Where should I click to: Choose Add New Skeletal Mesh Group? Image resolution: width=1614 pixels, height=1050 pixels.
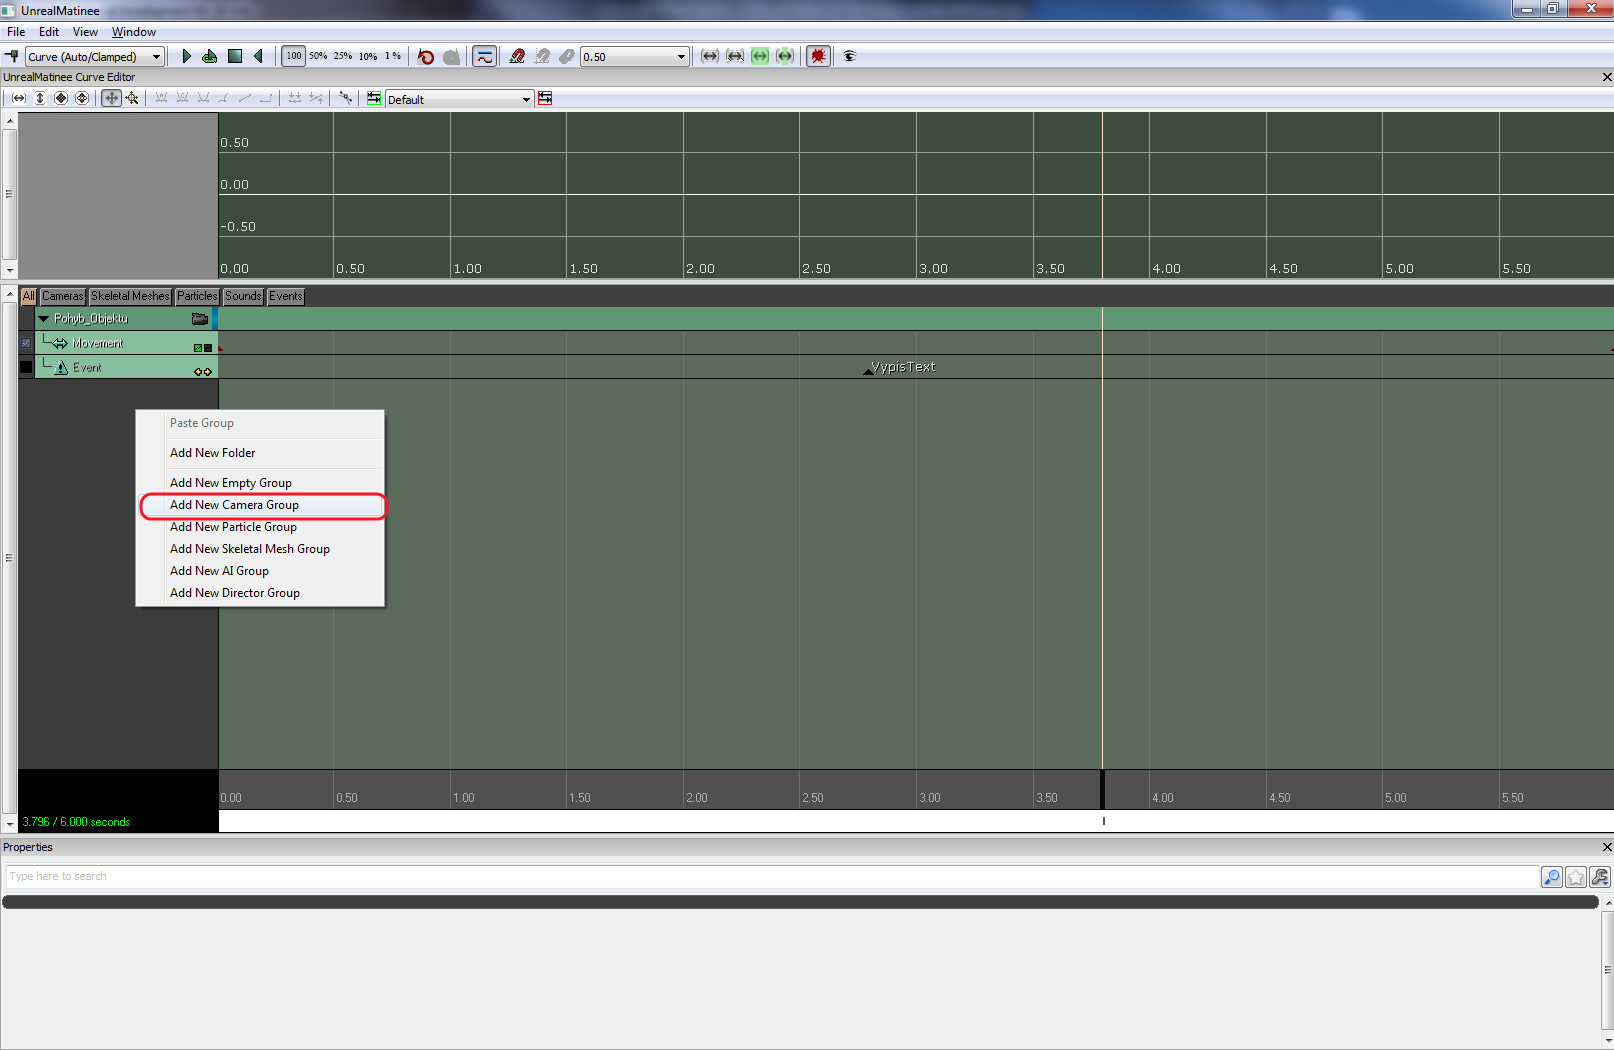tap(262, 549)
